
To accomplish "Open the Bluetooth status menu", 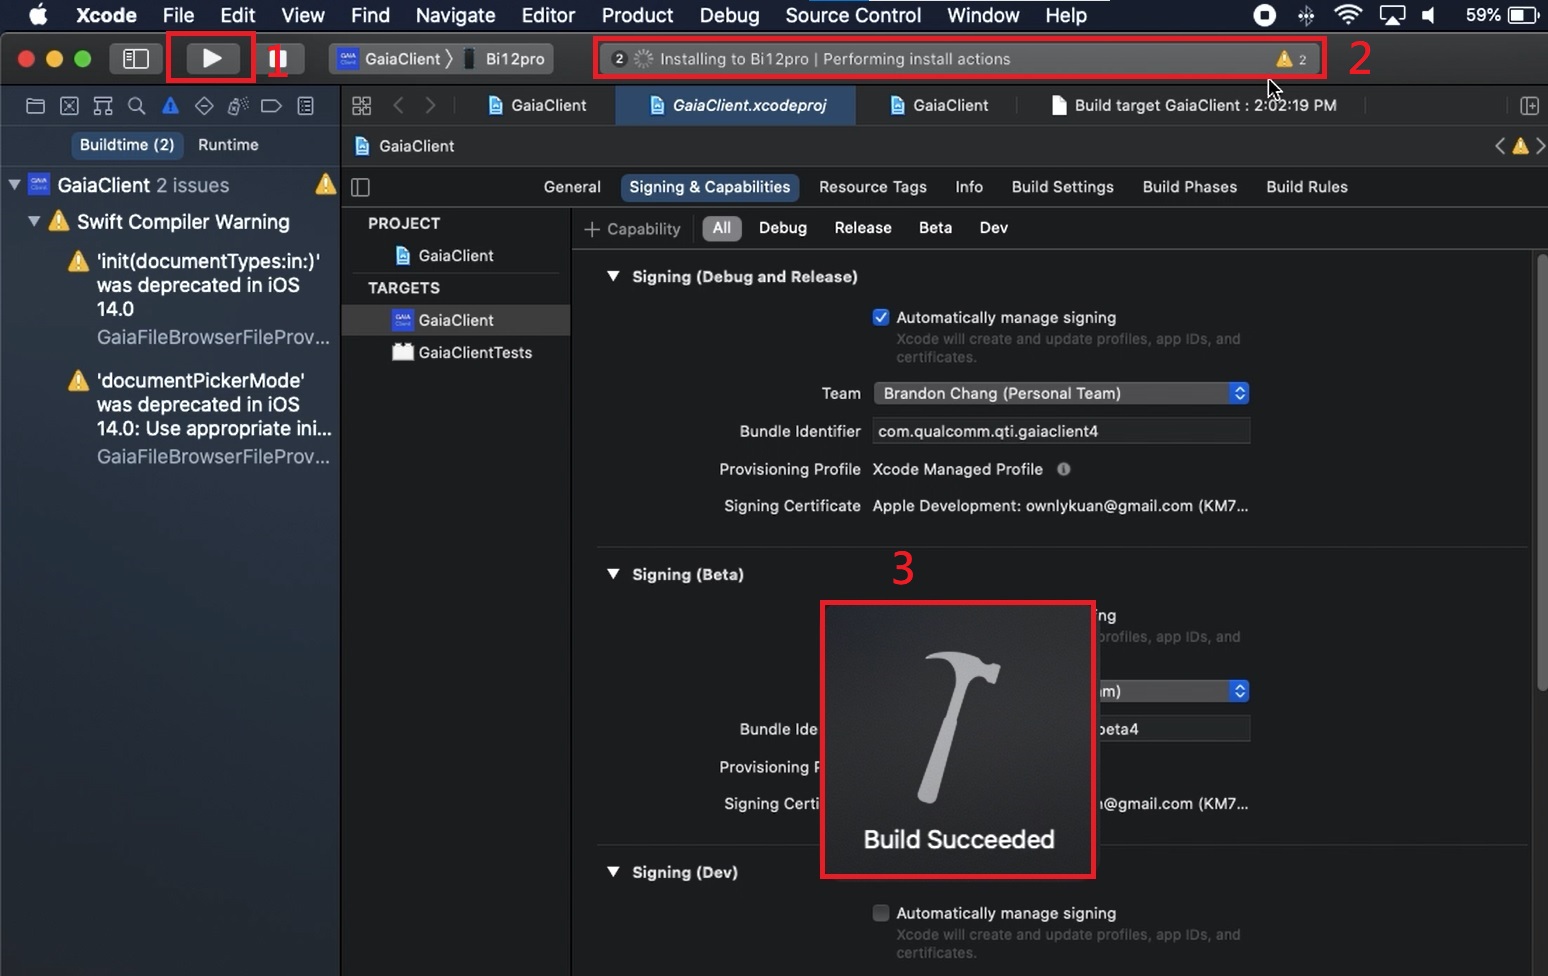I will tap(1306, 15).
